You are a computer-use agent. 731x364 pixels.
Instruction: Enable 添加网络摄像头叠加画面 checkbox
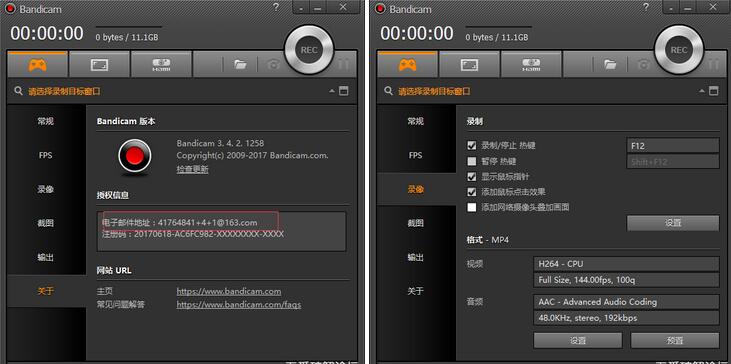point(472,207)
